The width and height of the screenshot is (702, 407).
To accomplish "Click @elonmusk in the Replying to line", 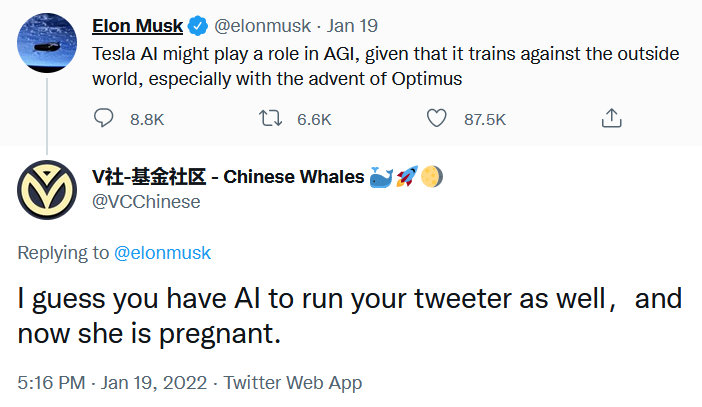I will point(162,253).
